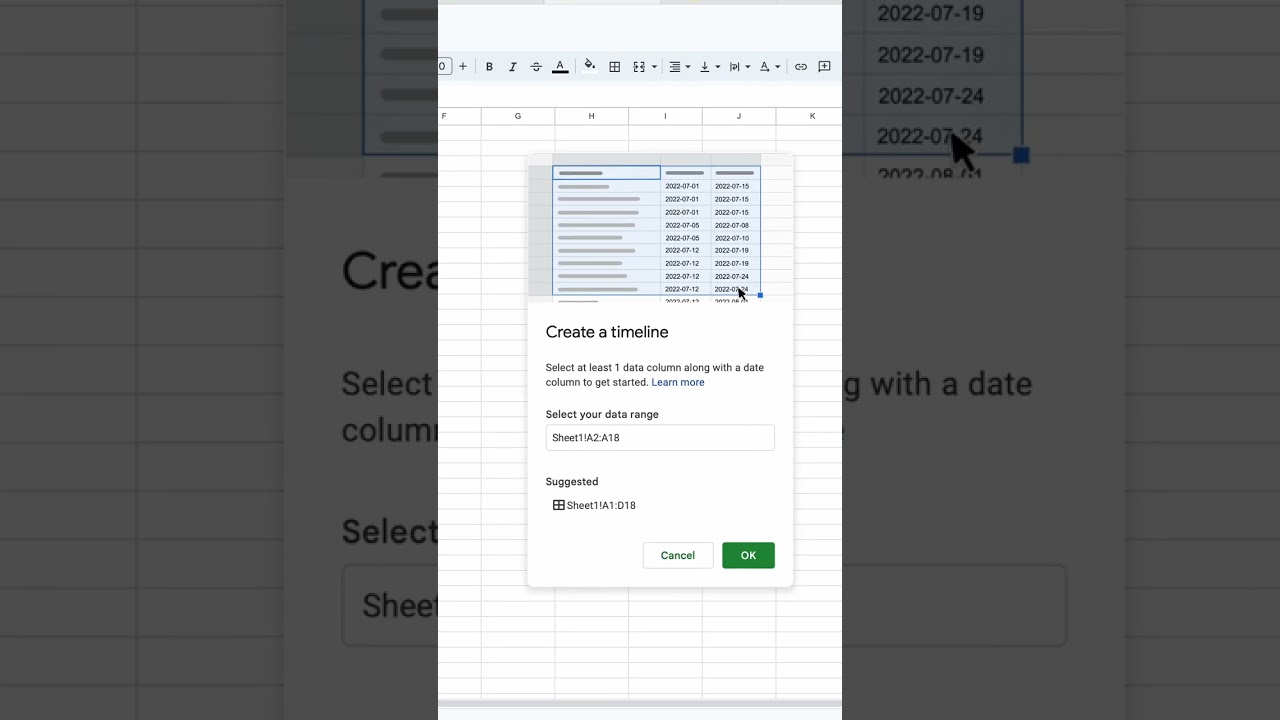Select column G header
1280x720 pixels.
(x=518, y=116)
